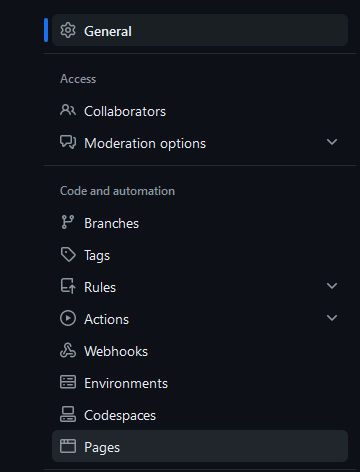Click the Tags label icon

tap(68, 254)
